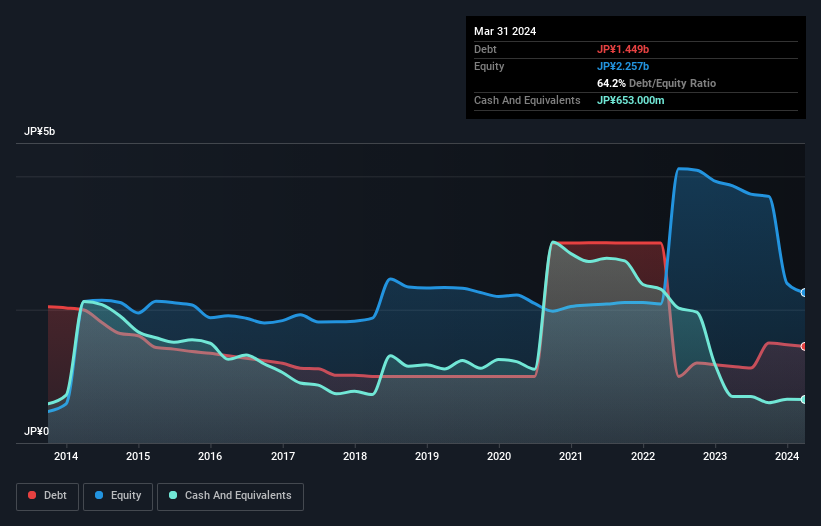The width and height of the screenshot is (821, 526).
Task: Select the Debt endpoint marker on chart
Action: click(804, 346)
